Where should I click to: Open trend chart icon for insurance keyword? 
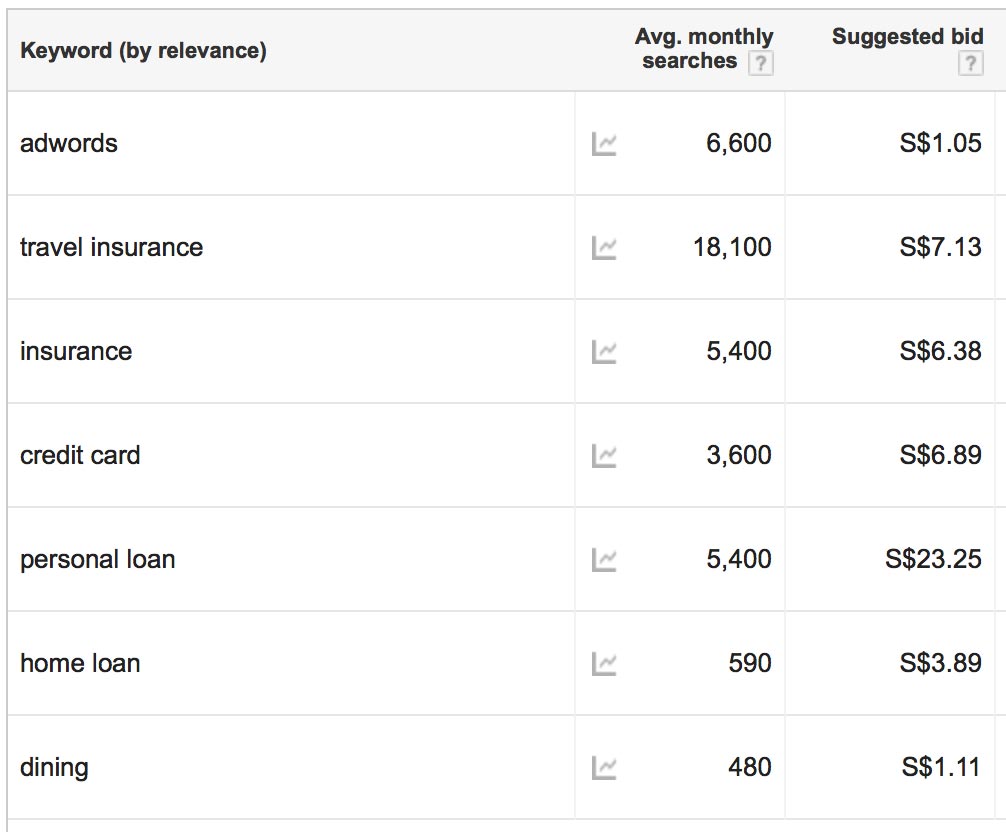(604, 352)
